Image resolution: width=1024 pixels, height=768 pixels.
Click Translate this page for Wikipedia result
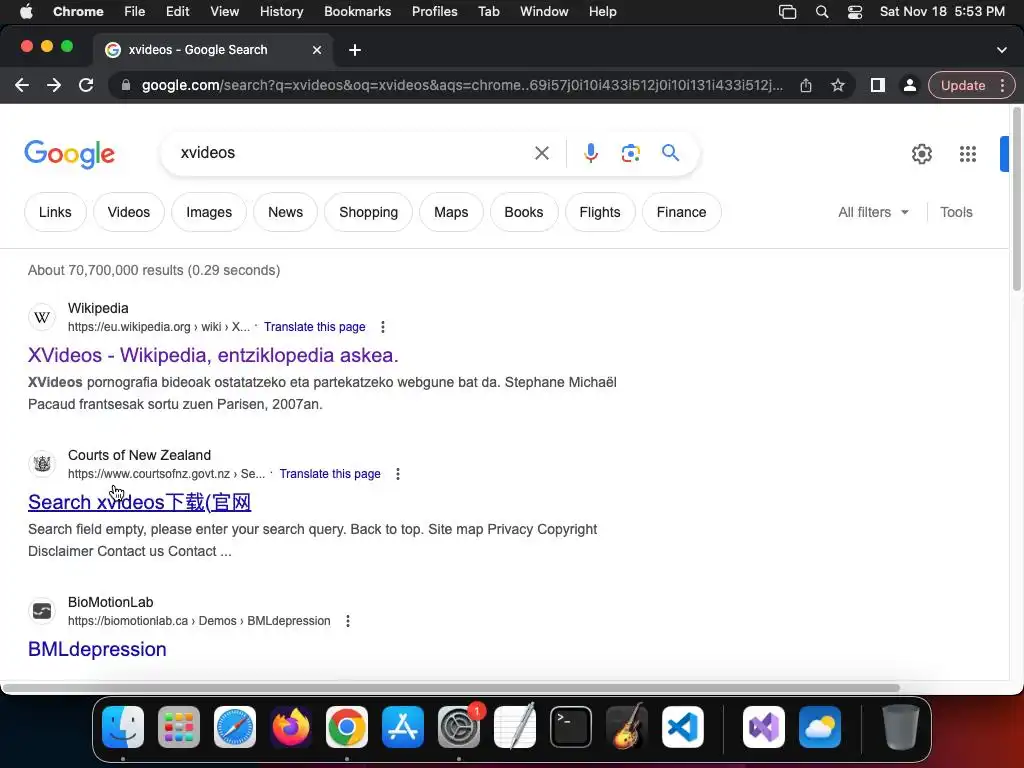(315, 327)
